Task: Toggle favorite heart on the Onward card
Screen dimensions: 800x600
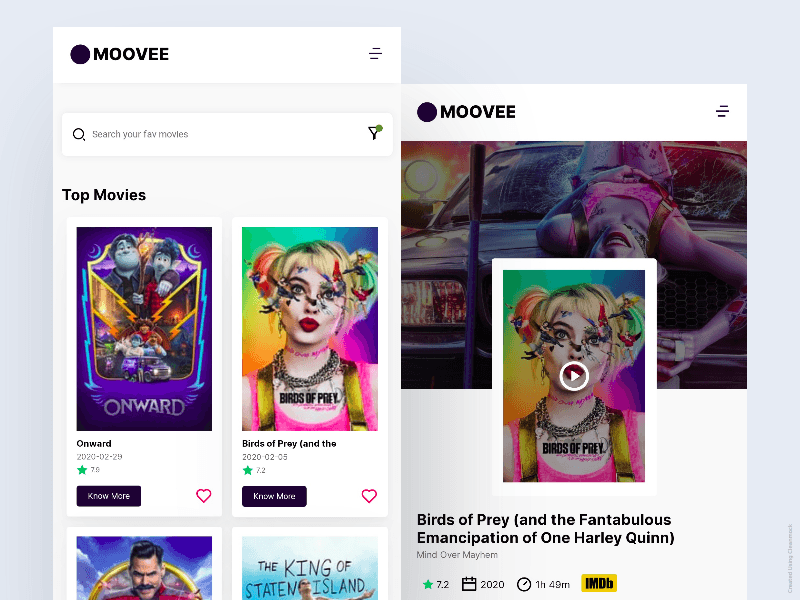Action: 203,496
